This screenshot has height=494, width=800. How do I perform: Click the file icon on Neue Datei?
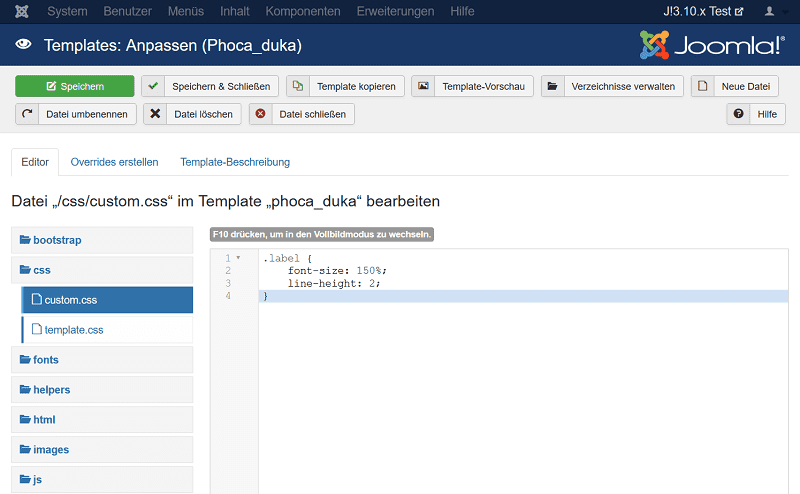pos(703,86)
